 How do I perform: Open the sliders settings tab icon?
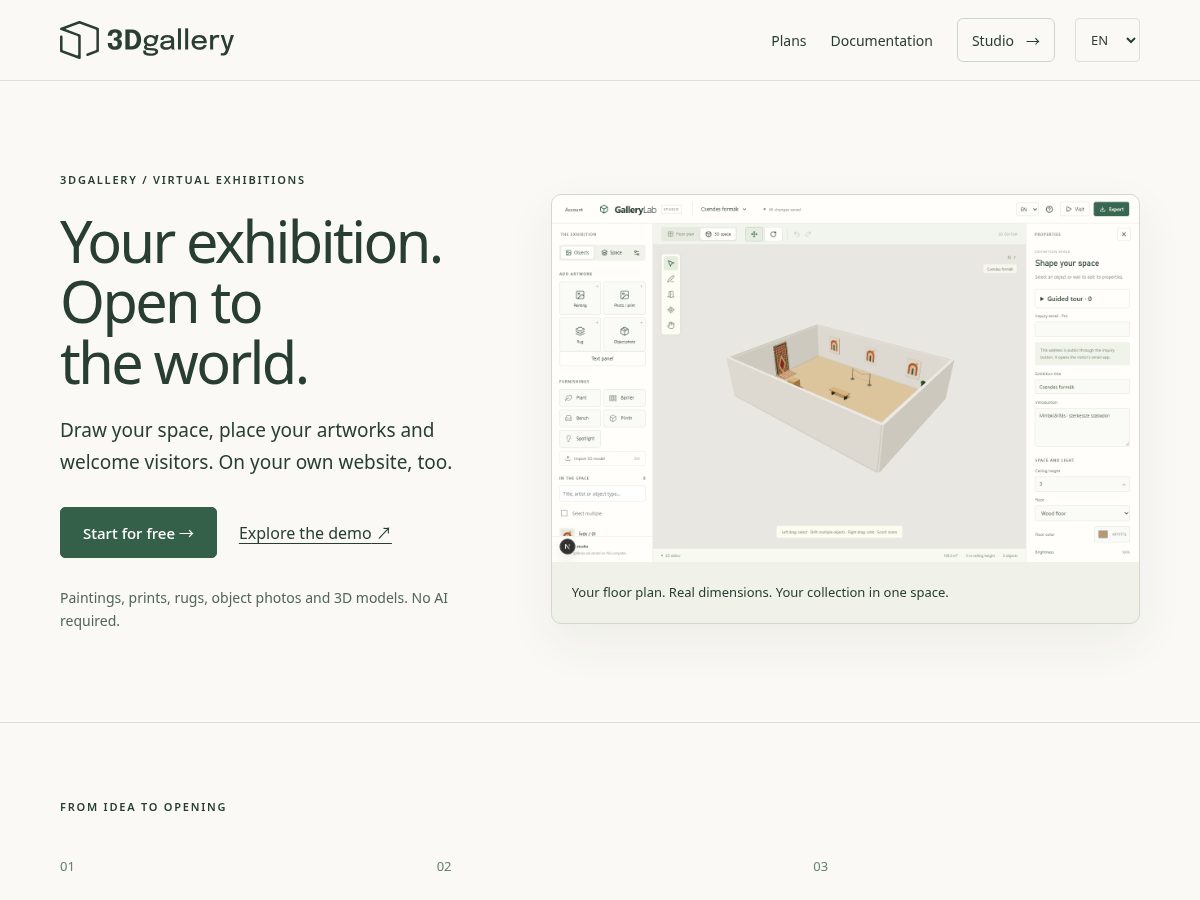(x=637, y=253)
